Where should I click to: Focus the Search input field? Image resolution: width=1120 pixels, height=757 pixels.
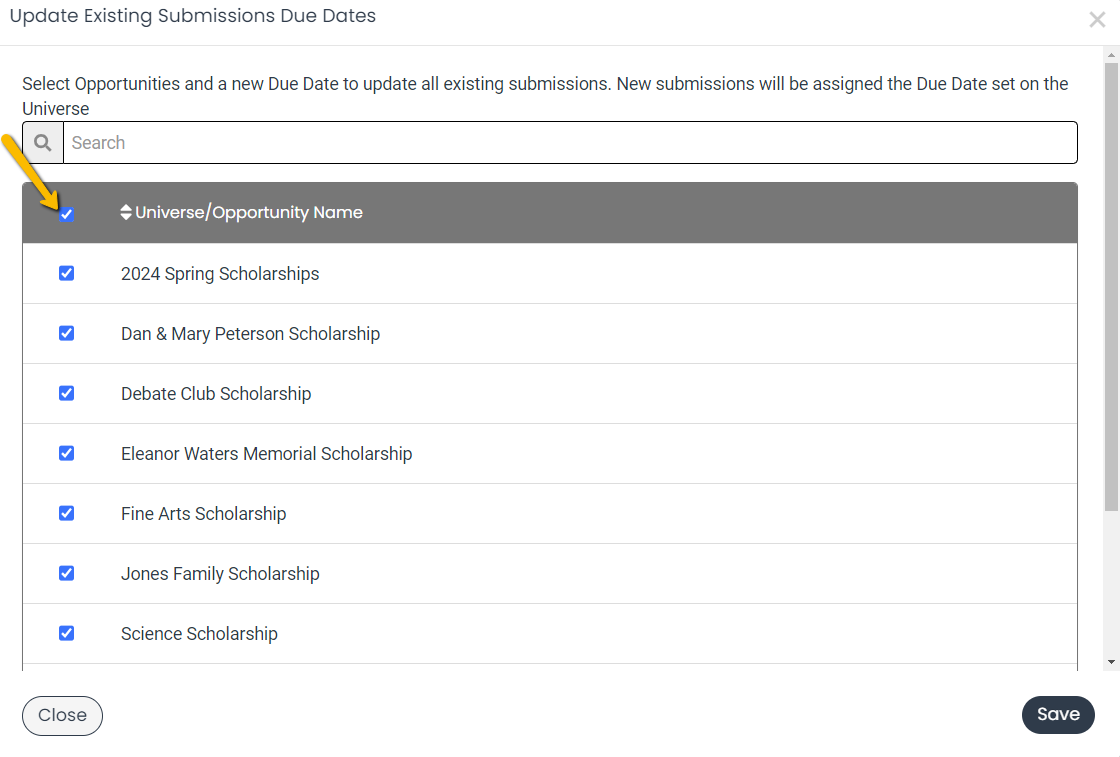tap(570, 143)
